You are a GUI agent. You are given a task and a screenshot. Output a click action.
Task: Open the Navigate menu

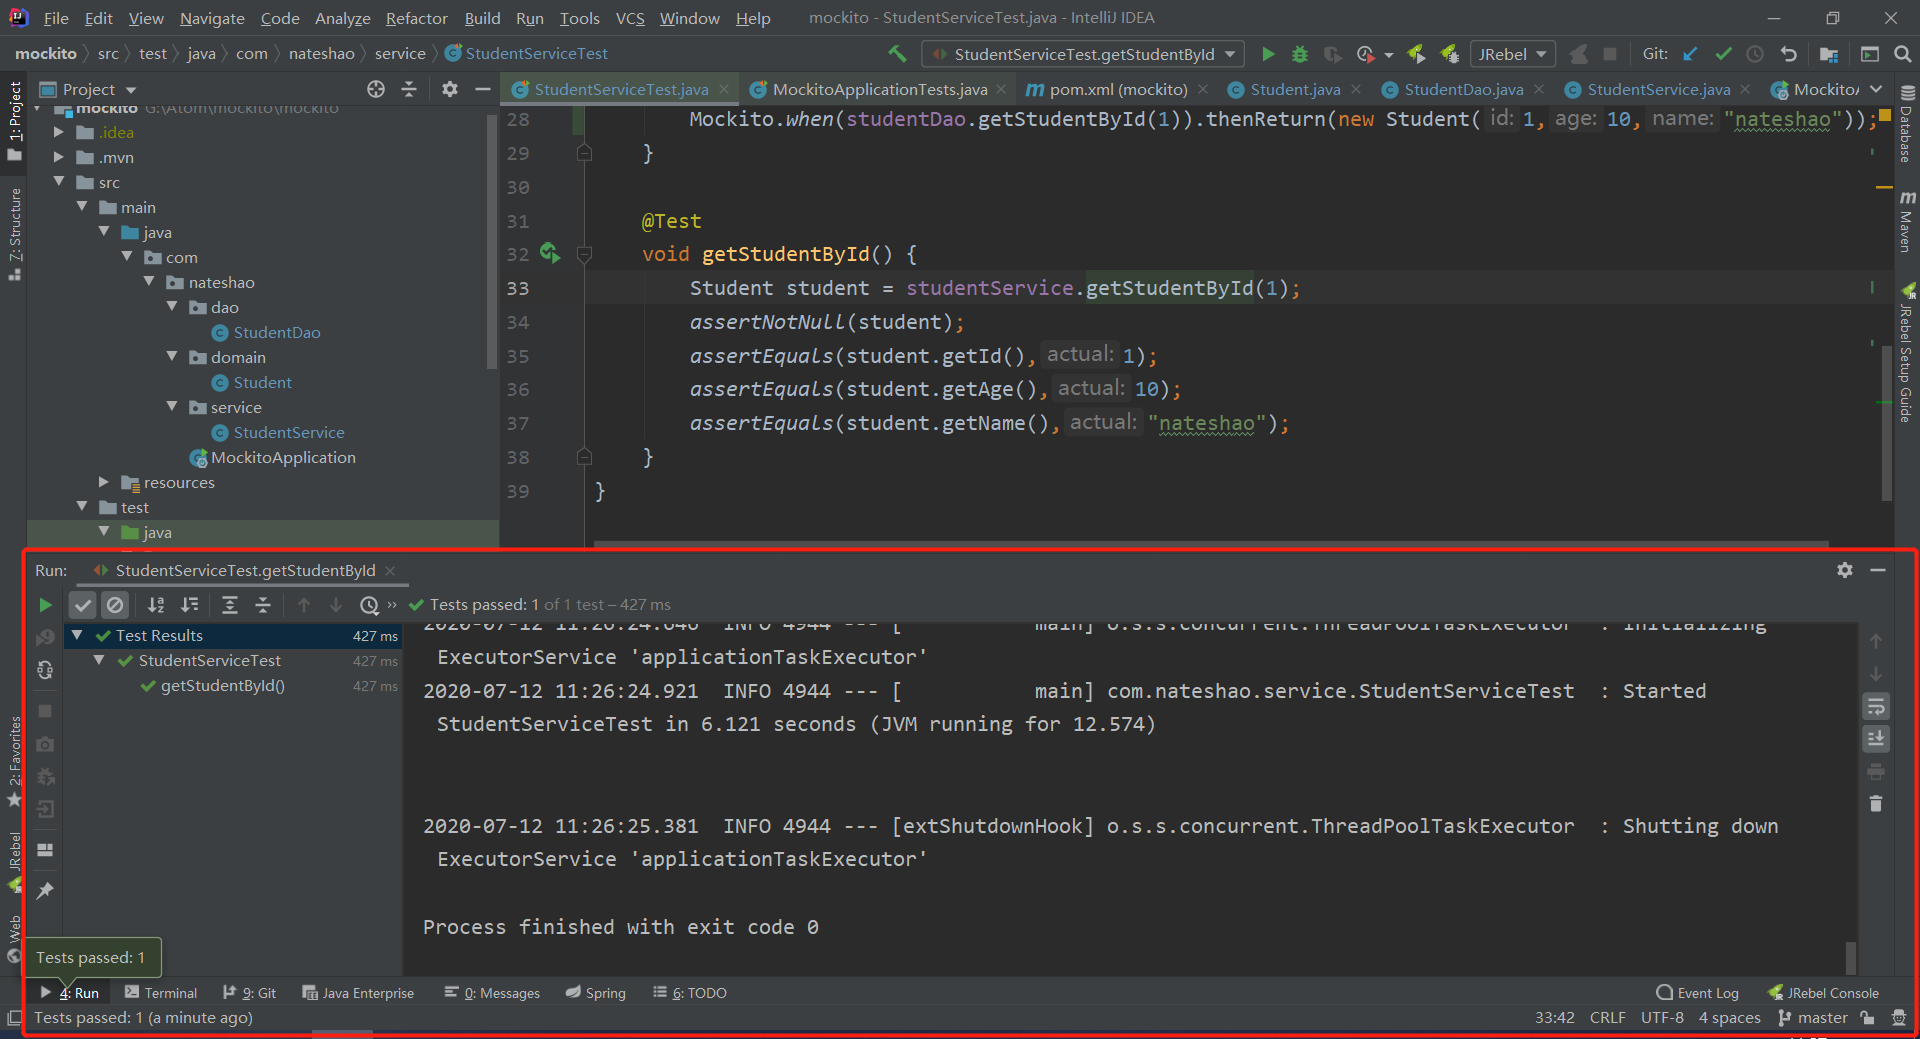click(212, 18)
